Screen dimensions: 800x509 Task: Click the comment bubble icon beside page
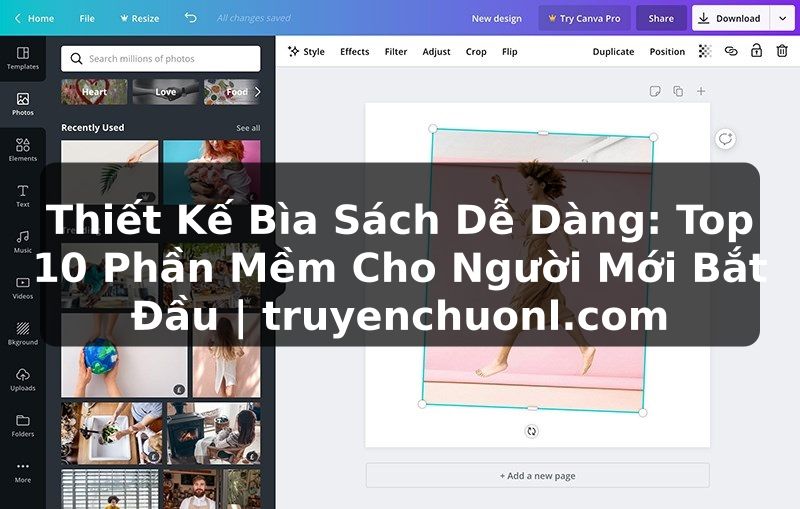click(725, 139)
